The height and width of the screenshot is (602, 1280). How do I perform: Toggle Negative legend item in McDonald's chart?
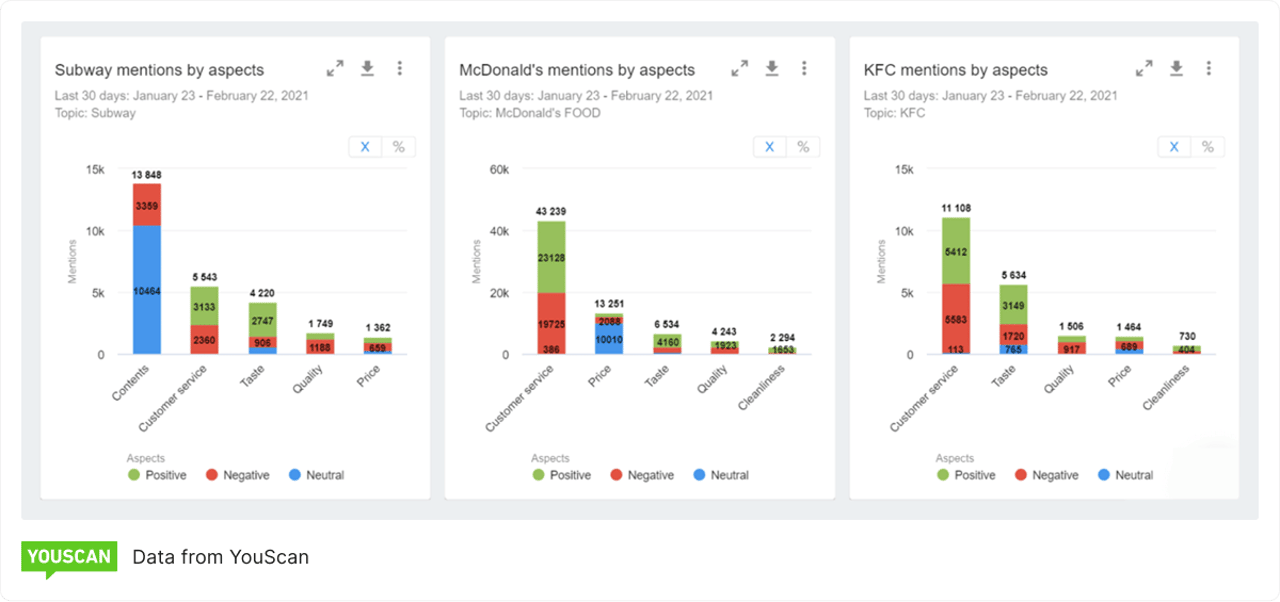pos(640,475)
